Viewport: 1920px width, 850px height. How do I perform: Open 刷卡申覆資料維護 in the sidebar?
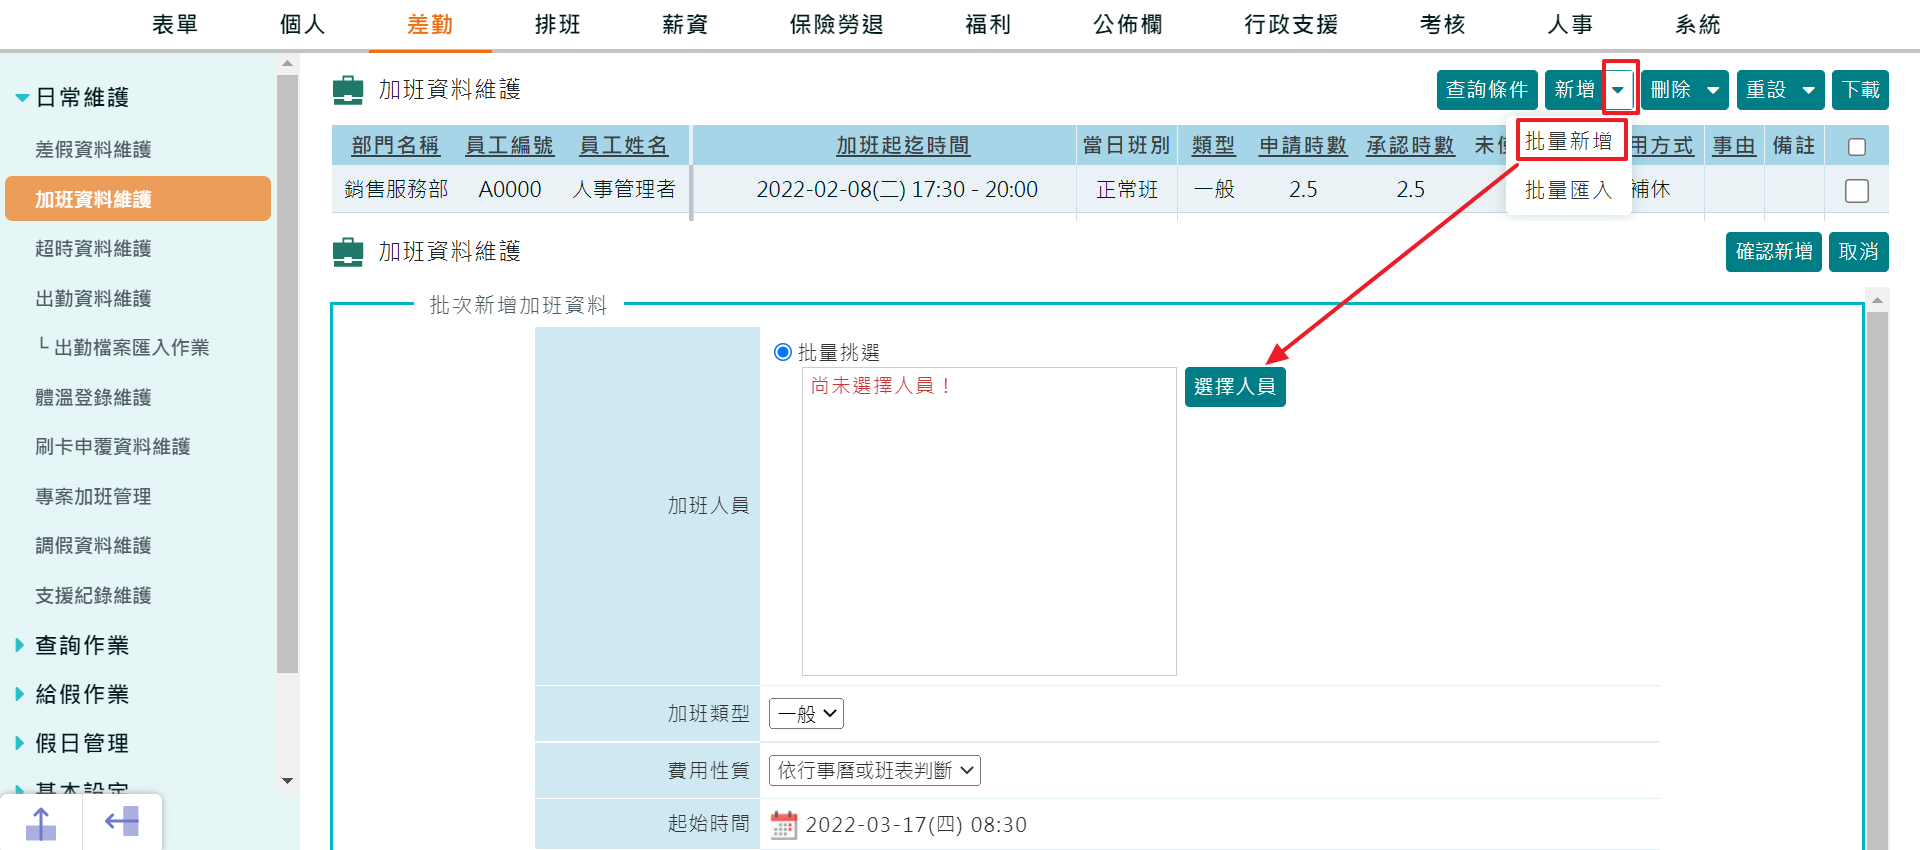click(x=113, y=447)
